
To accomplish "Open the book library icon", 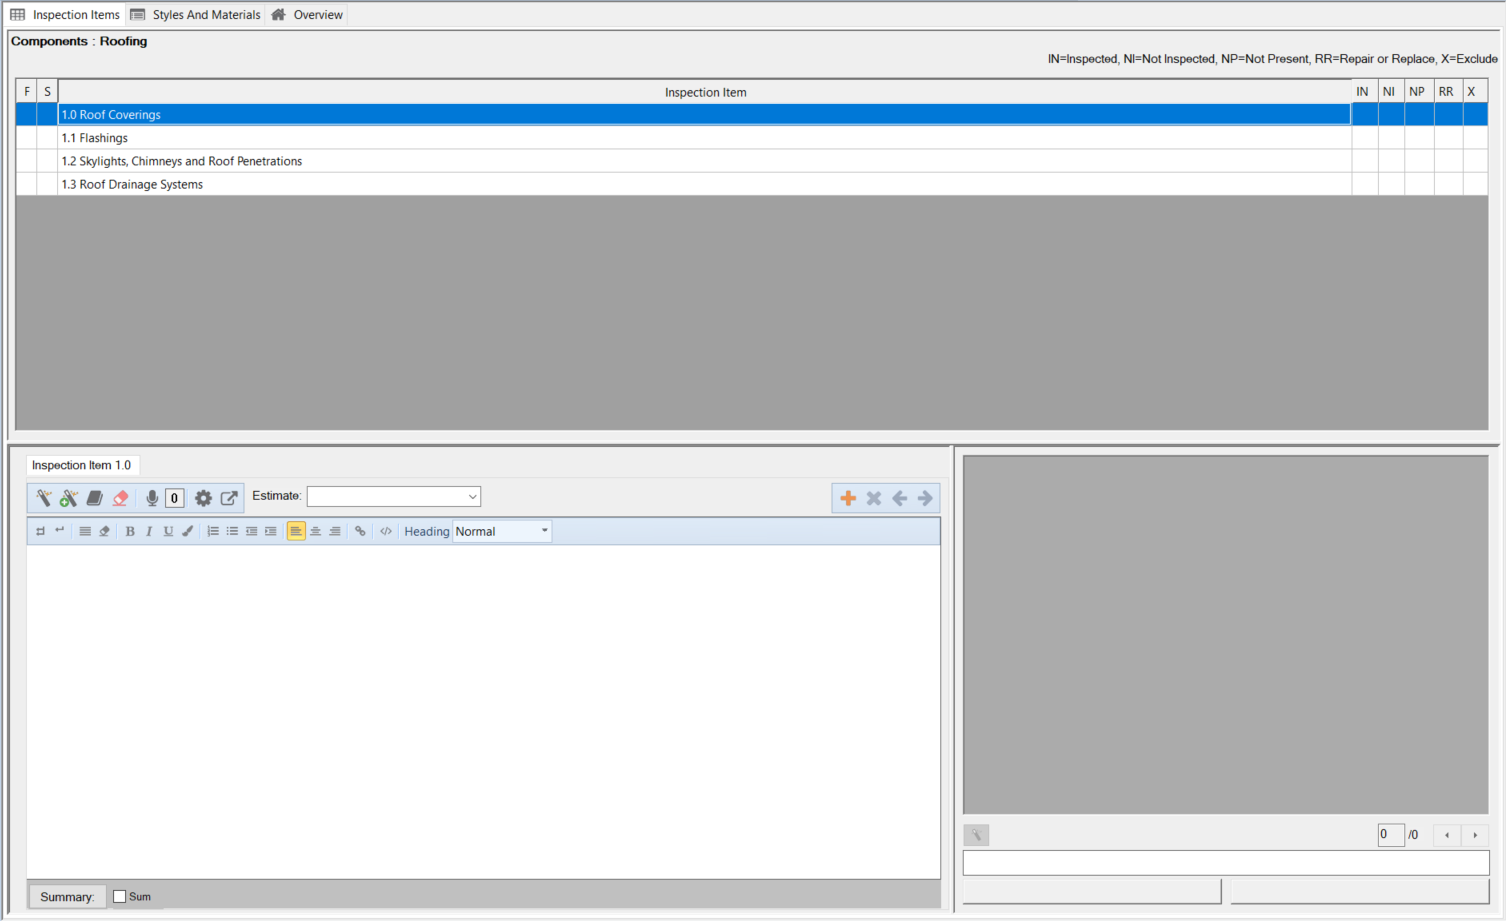I will [95, 498].
